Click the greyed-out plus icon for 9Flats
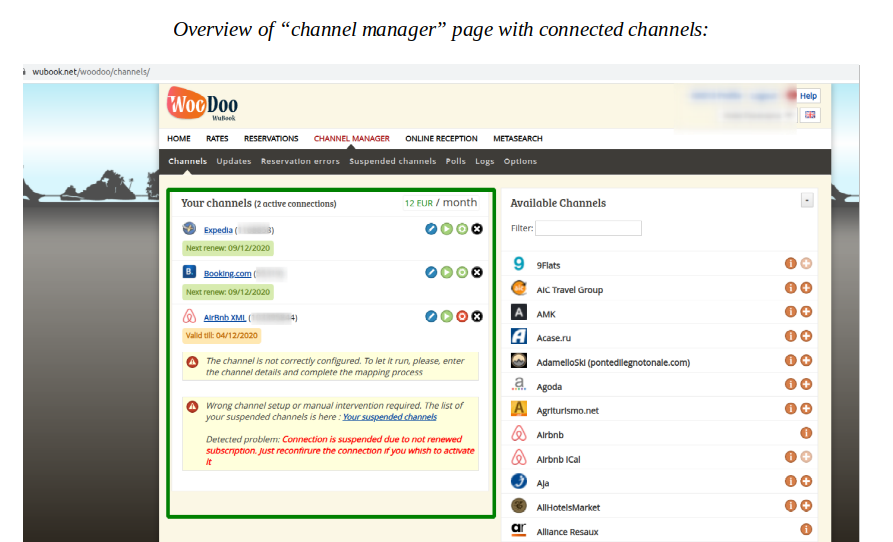 click(806, 263)
